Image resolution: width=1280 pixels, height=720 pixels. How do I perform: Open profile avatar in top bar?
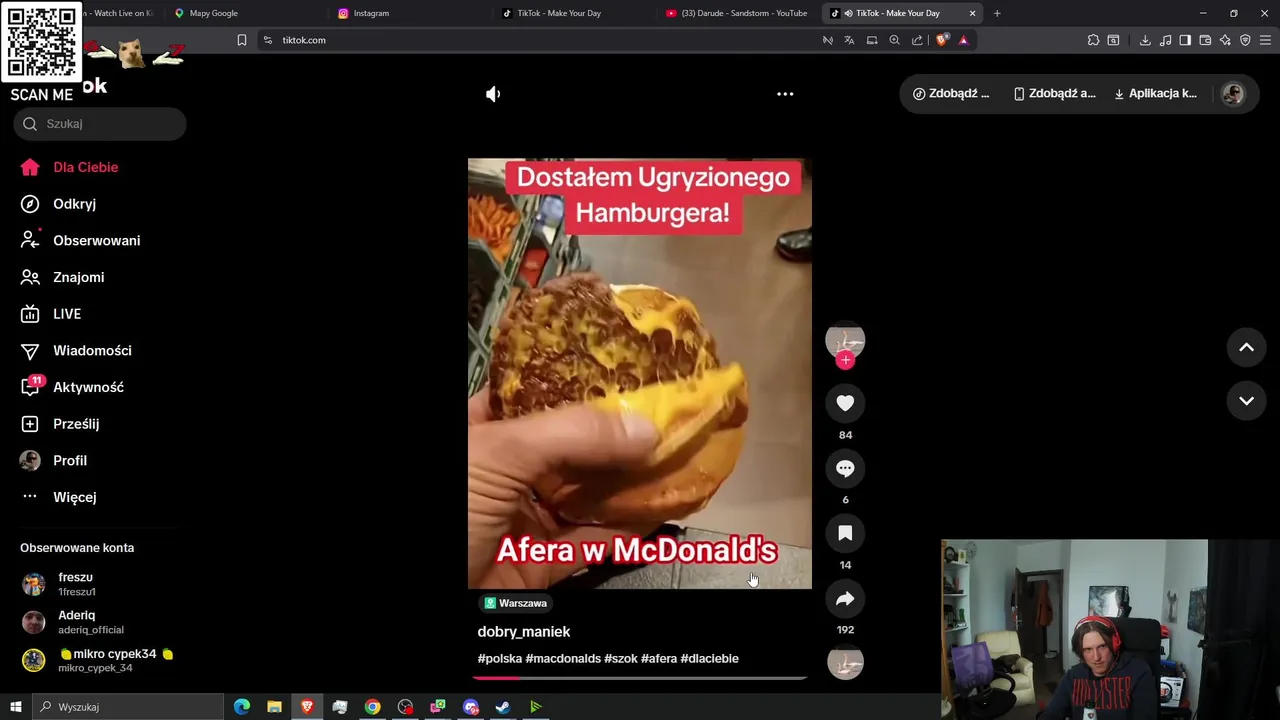1233,94
